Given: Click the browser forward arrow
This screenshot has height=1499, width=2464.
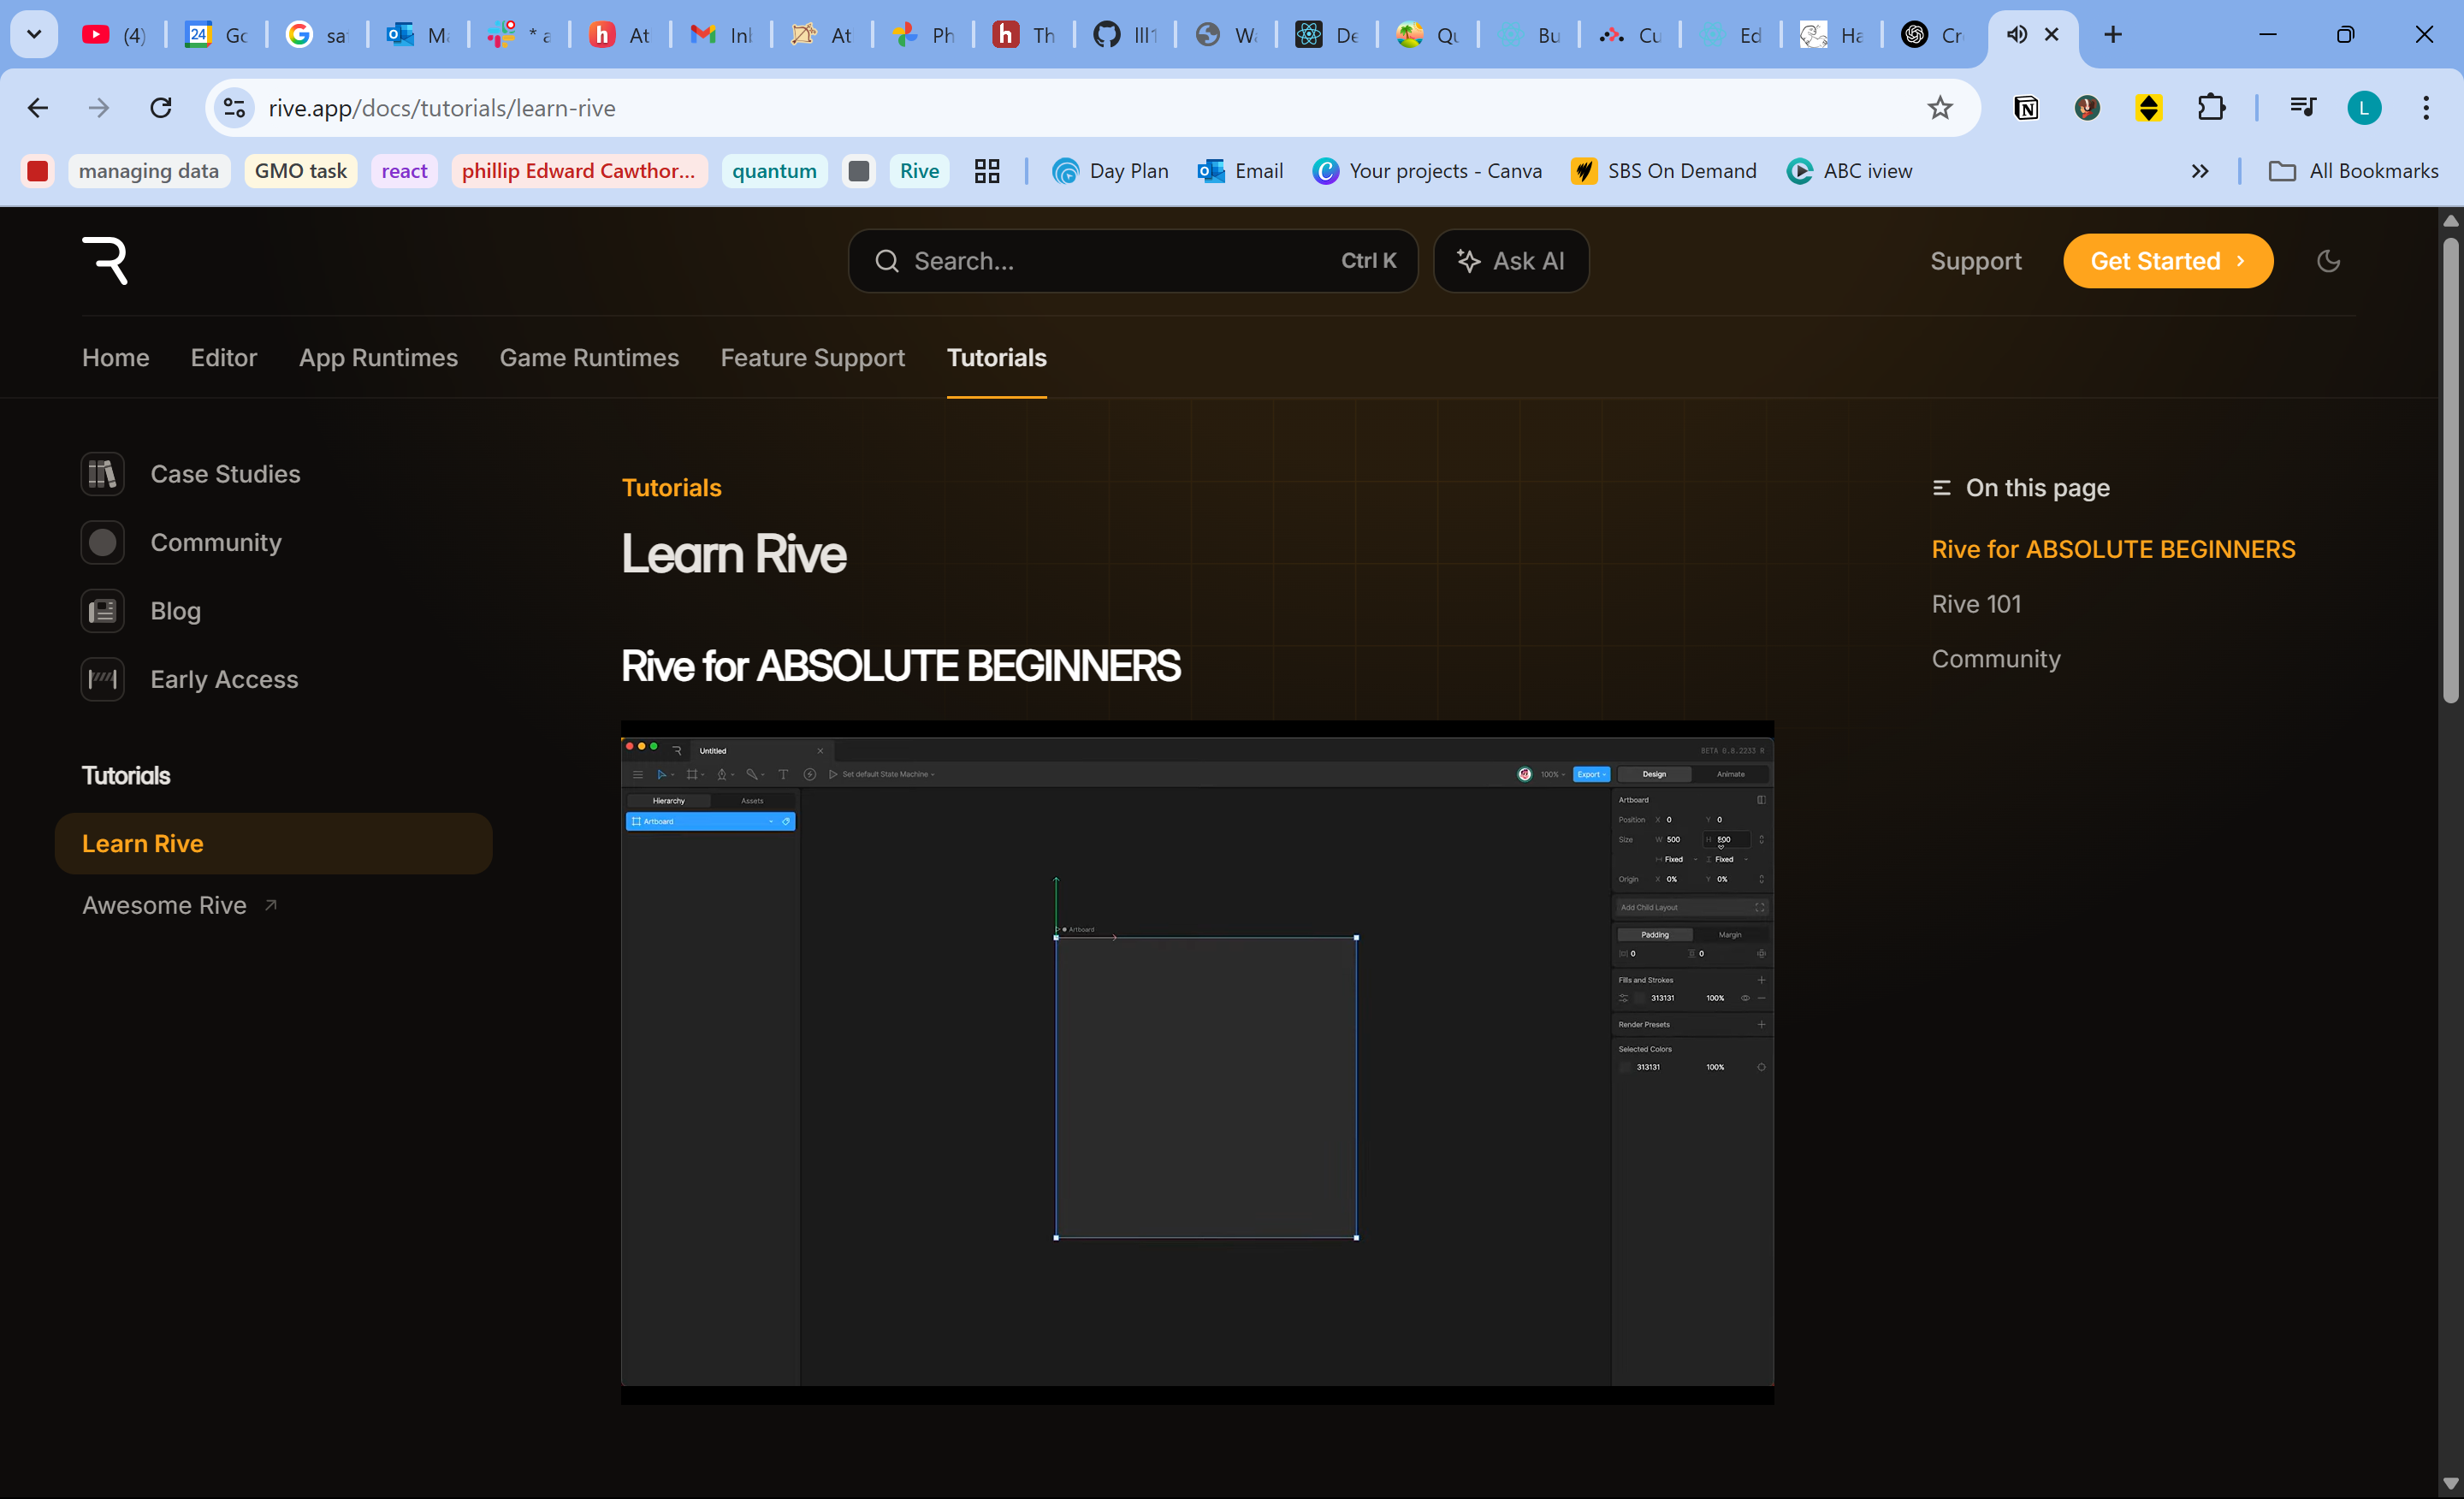Looking at the screenshot, I should pyautogui.click(x=98, y=108).
